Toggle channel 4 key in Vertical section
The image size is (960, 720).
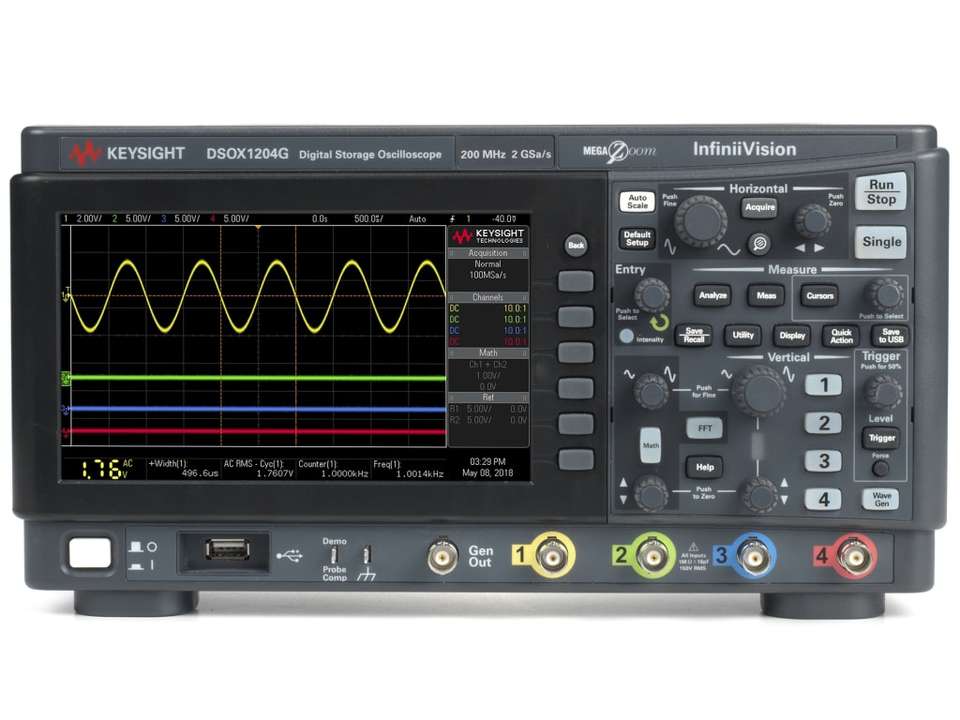[823, 500]
